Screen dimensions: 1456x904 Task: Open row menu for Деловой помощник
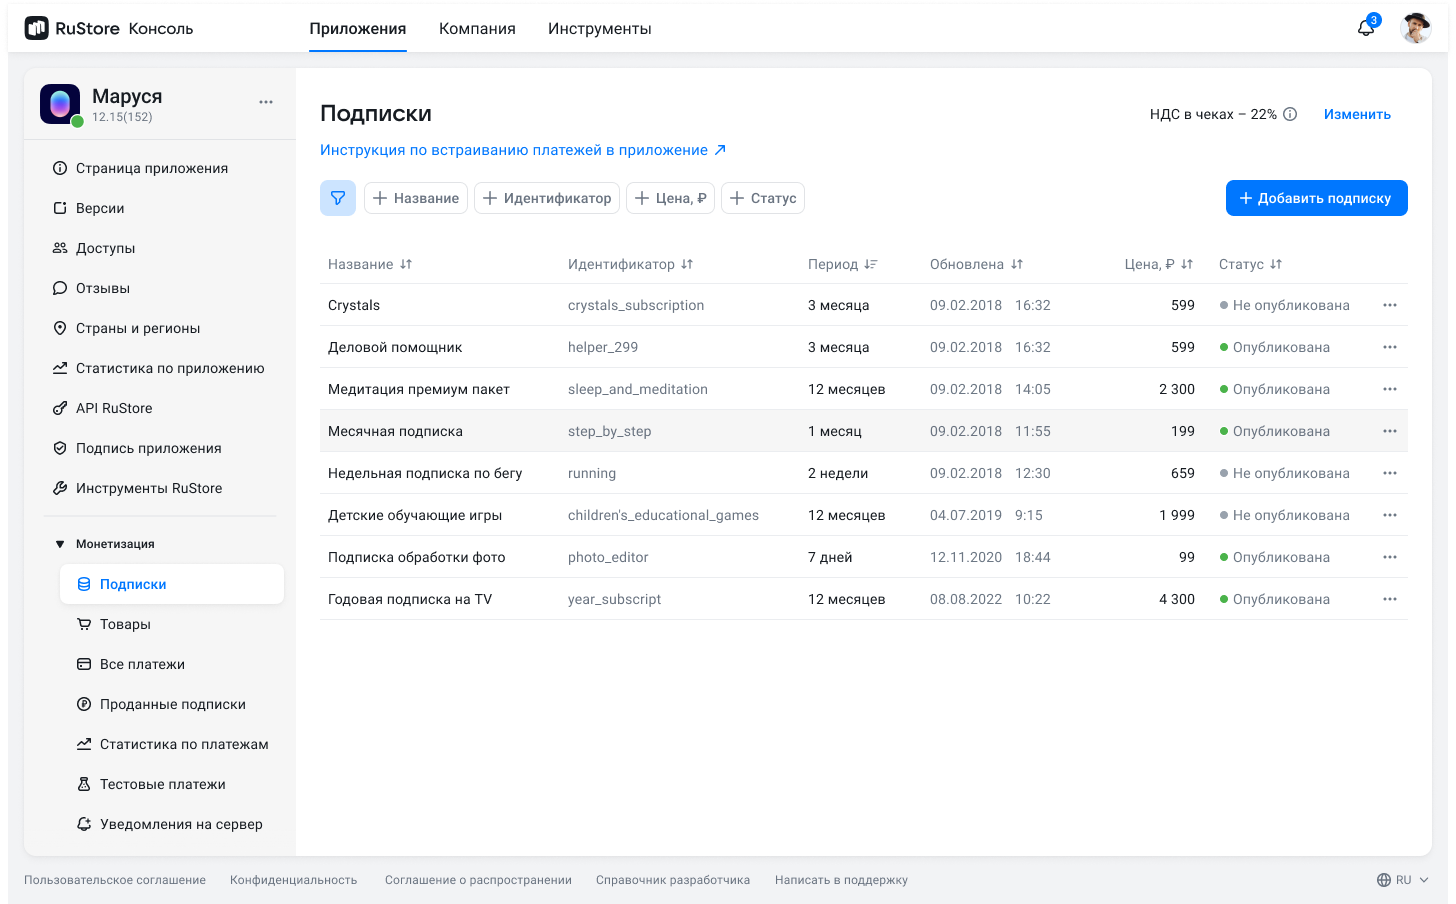tap(1390, 347)
